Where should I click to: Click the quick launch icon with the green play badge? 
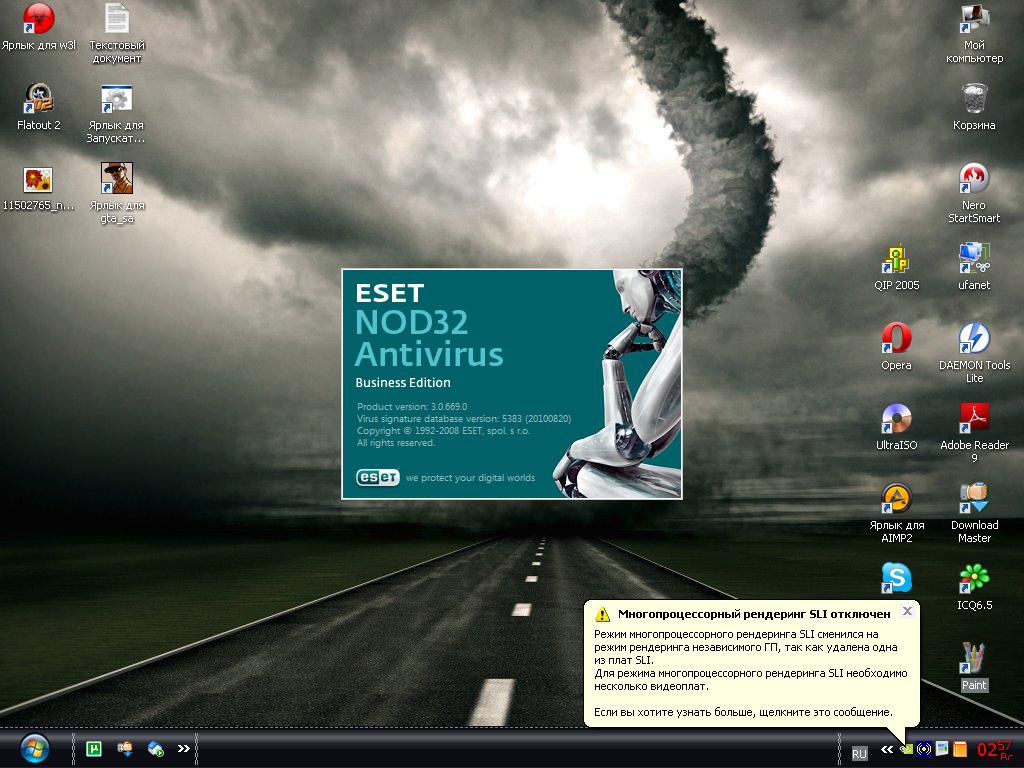click(155, 748)
